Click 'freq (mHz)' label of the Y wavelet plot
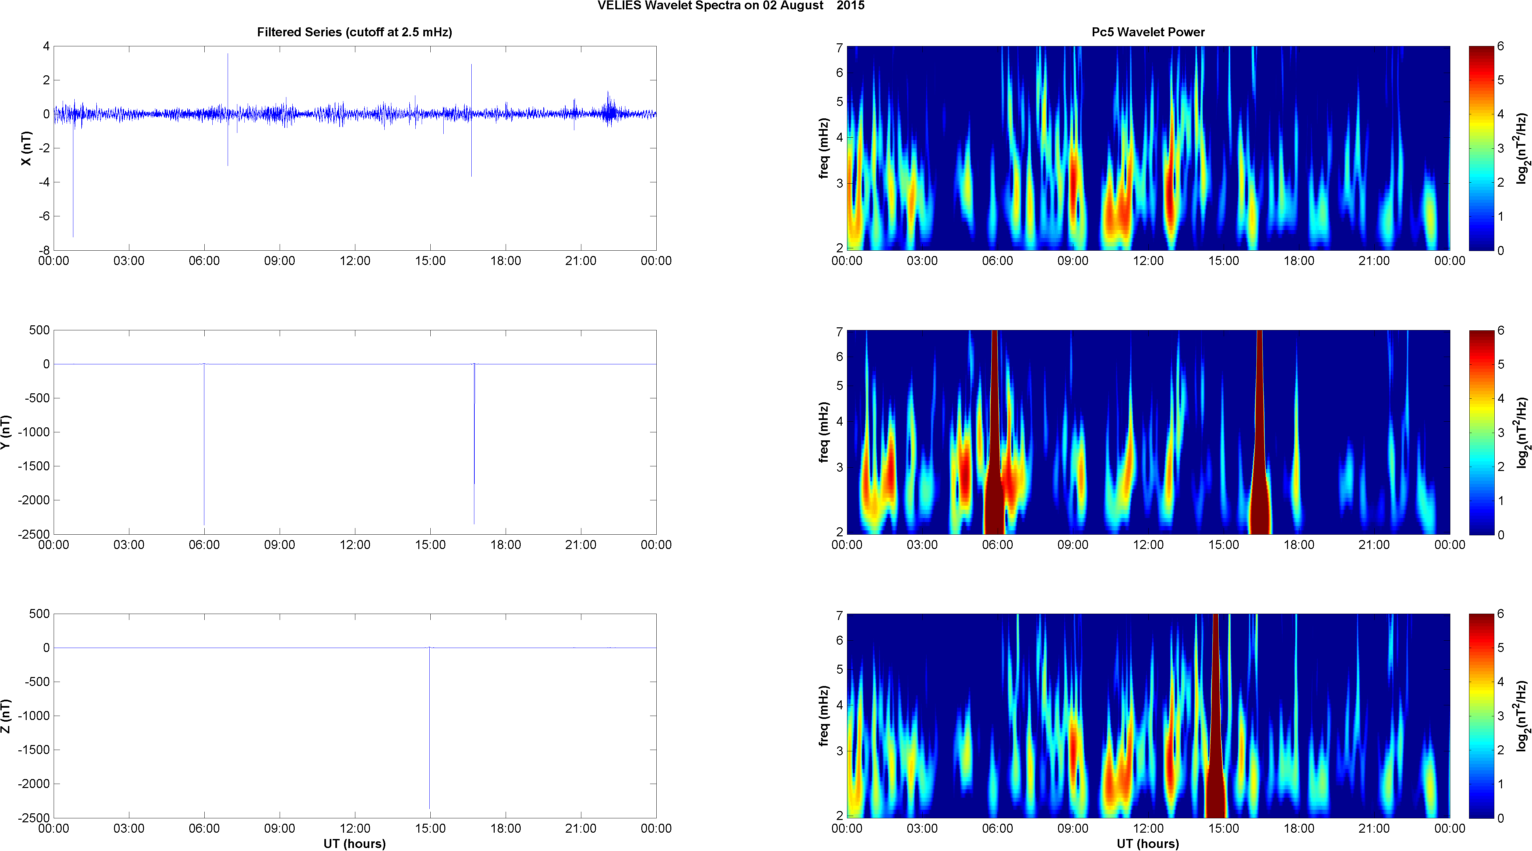1532x851 pixels. click(x=823, y=432)
